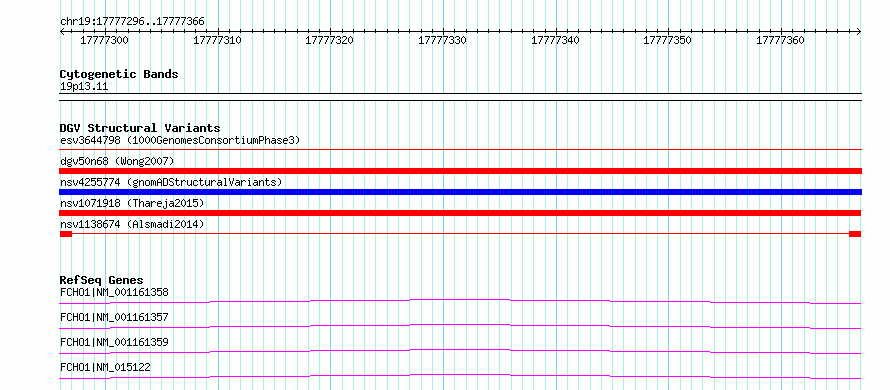
Task: Click the magenta NM_001161359 intron line
Action: pyautogui.click(x=461, y=351)
